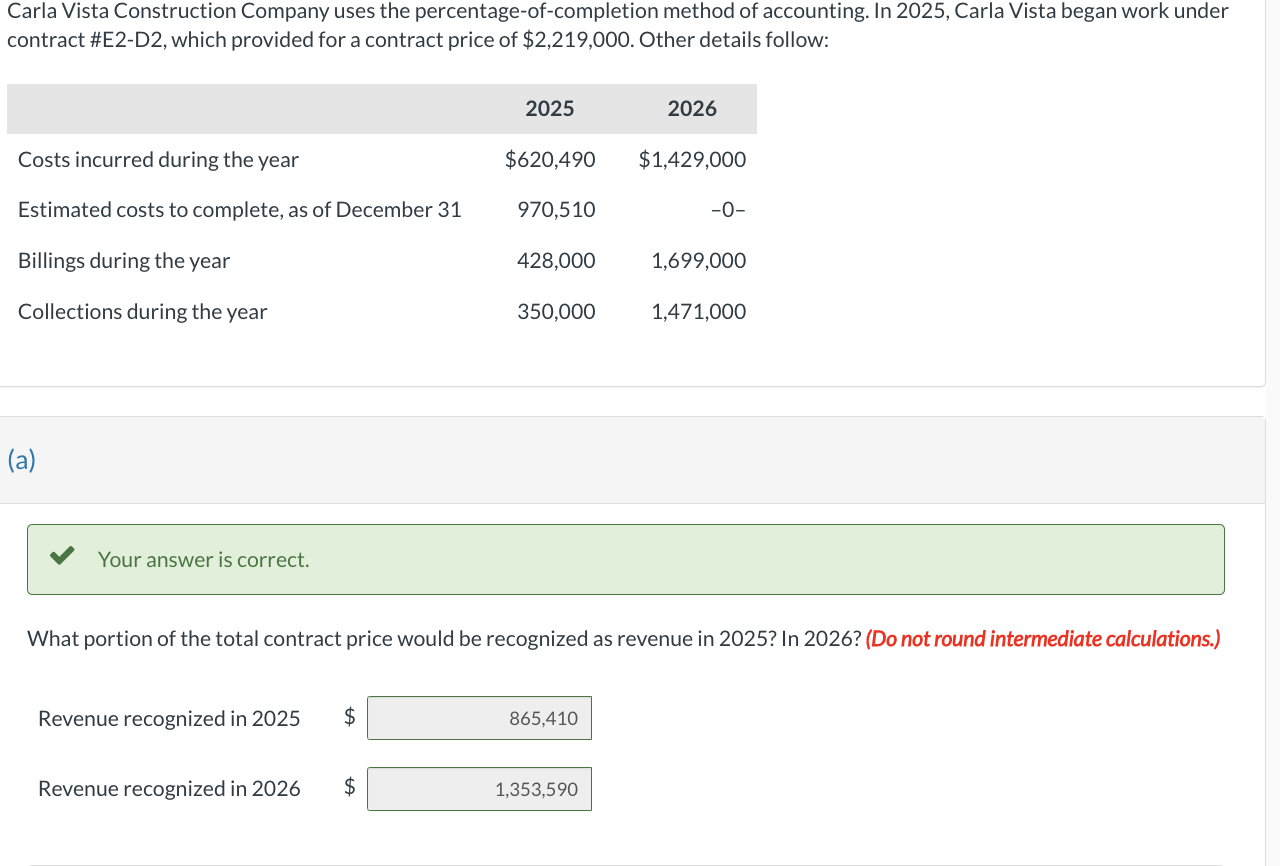Image resolution: width=1280 pixels, height=866 pixels.
Task: Select the (a) part label
Action: (21, 460)
